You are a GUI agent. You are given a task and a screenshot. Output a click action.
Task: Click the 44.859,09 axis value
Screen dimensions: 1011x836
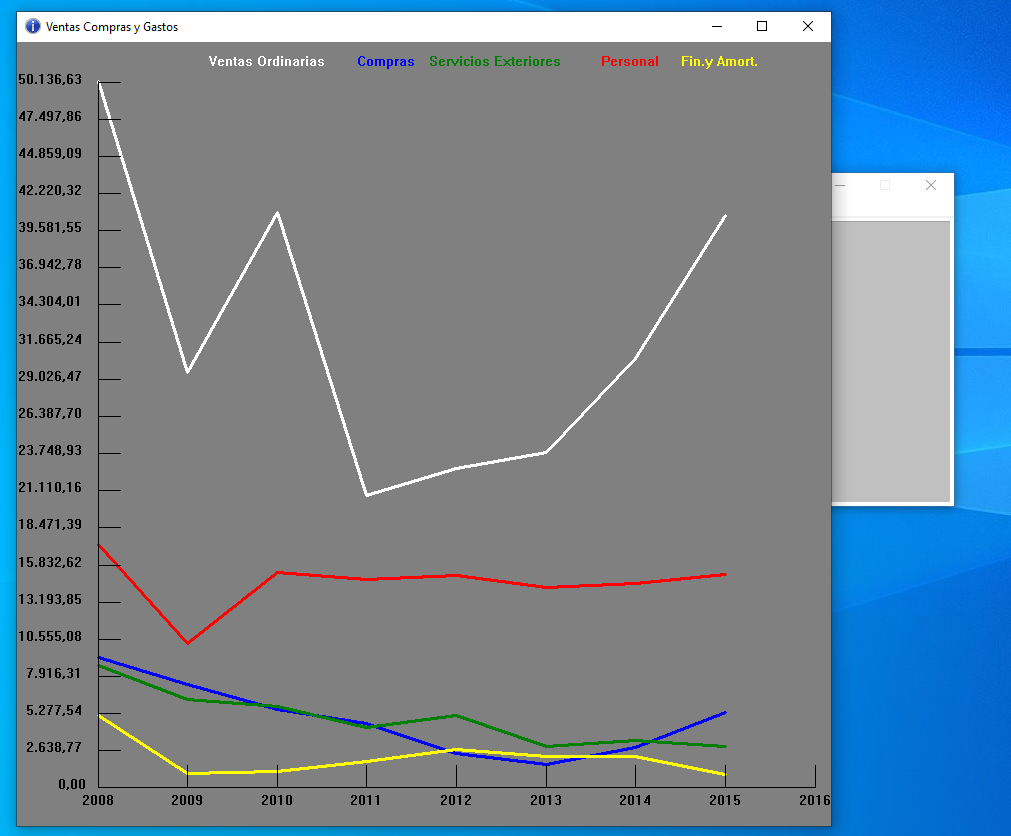[50, 153]
